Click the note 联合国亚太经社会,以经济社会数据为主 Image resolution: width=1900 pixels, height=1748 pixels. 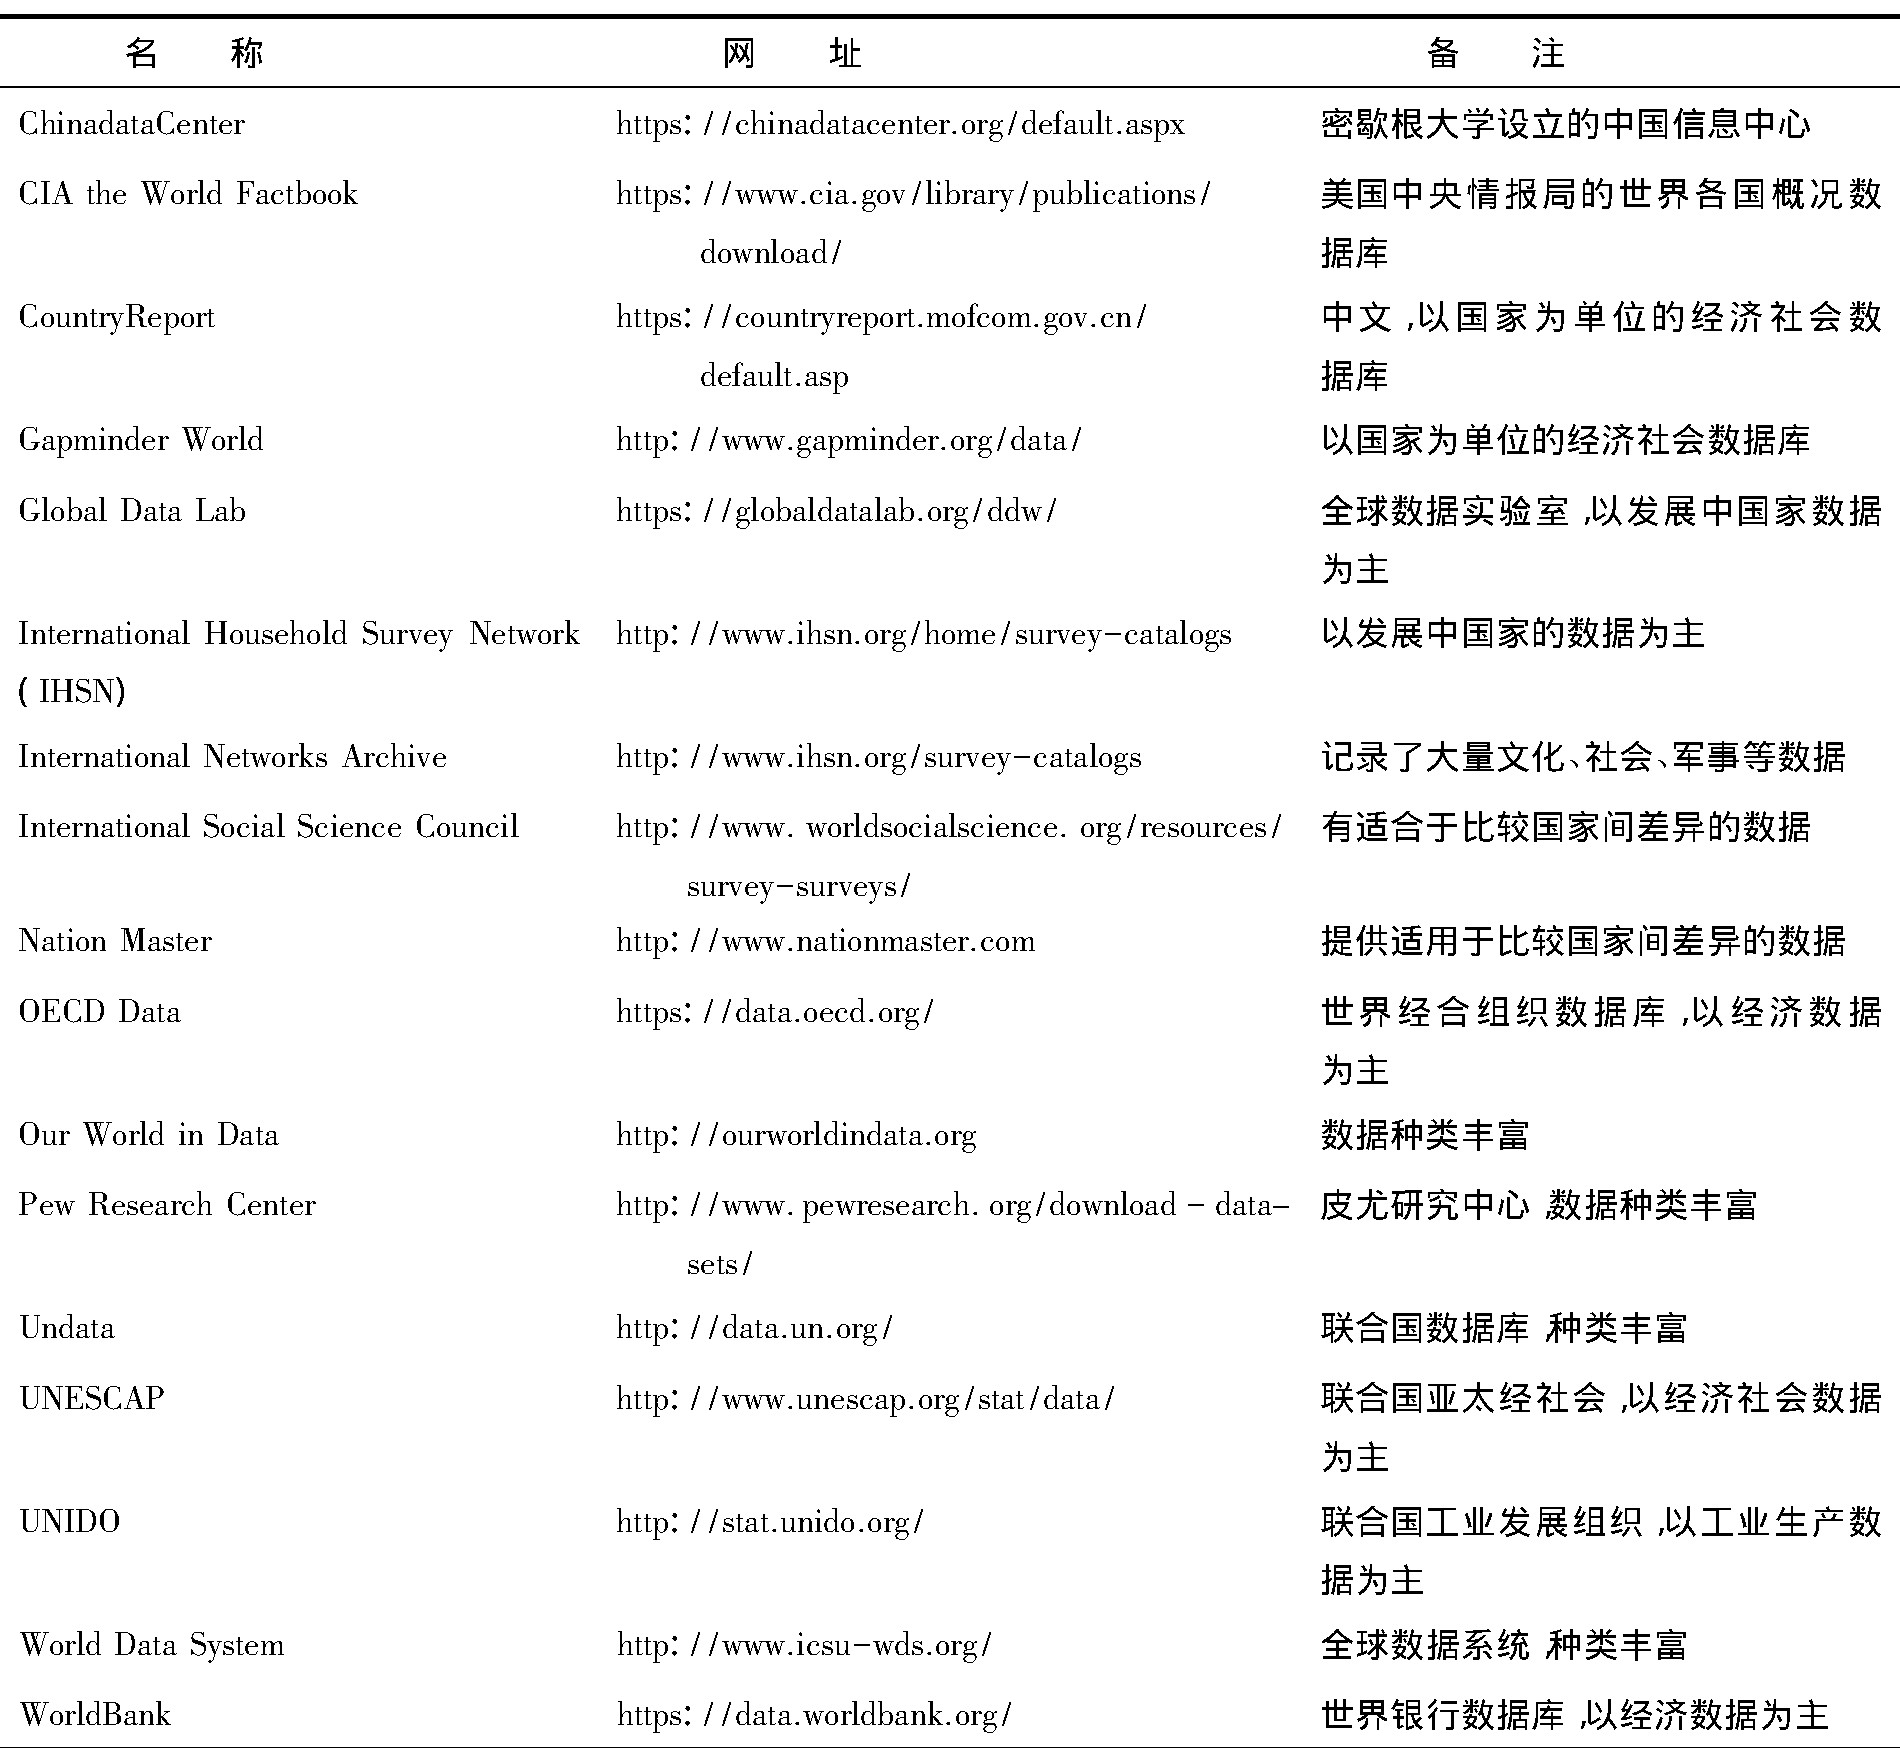(1601, 1428)
